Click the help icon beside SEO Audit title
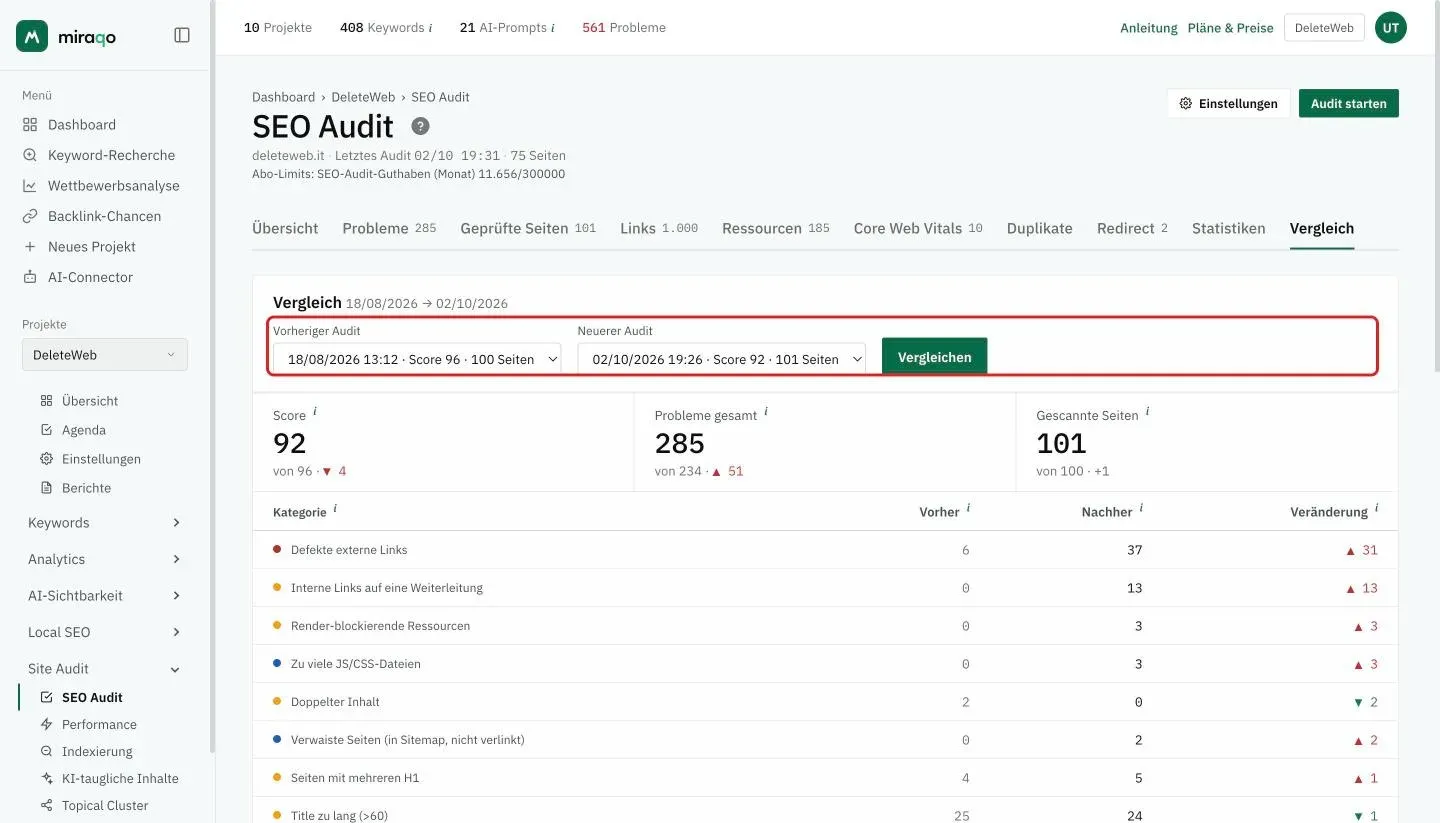 [x=421, y=126]
